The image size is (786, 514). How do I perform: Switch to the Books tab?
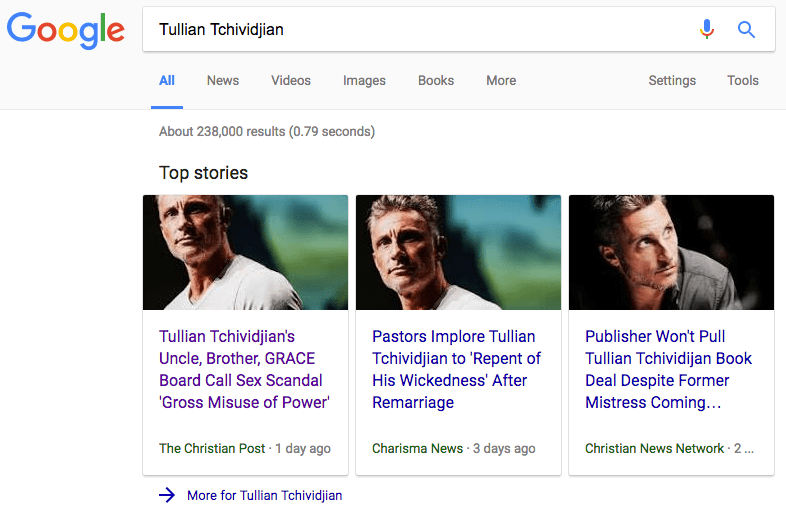436,80
